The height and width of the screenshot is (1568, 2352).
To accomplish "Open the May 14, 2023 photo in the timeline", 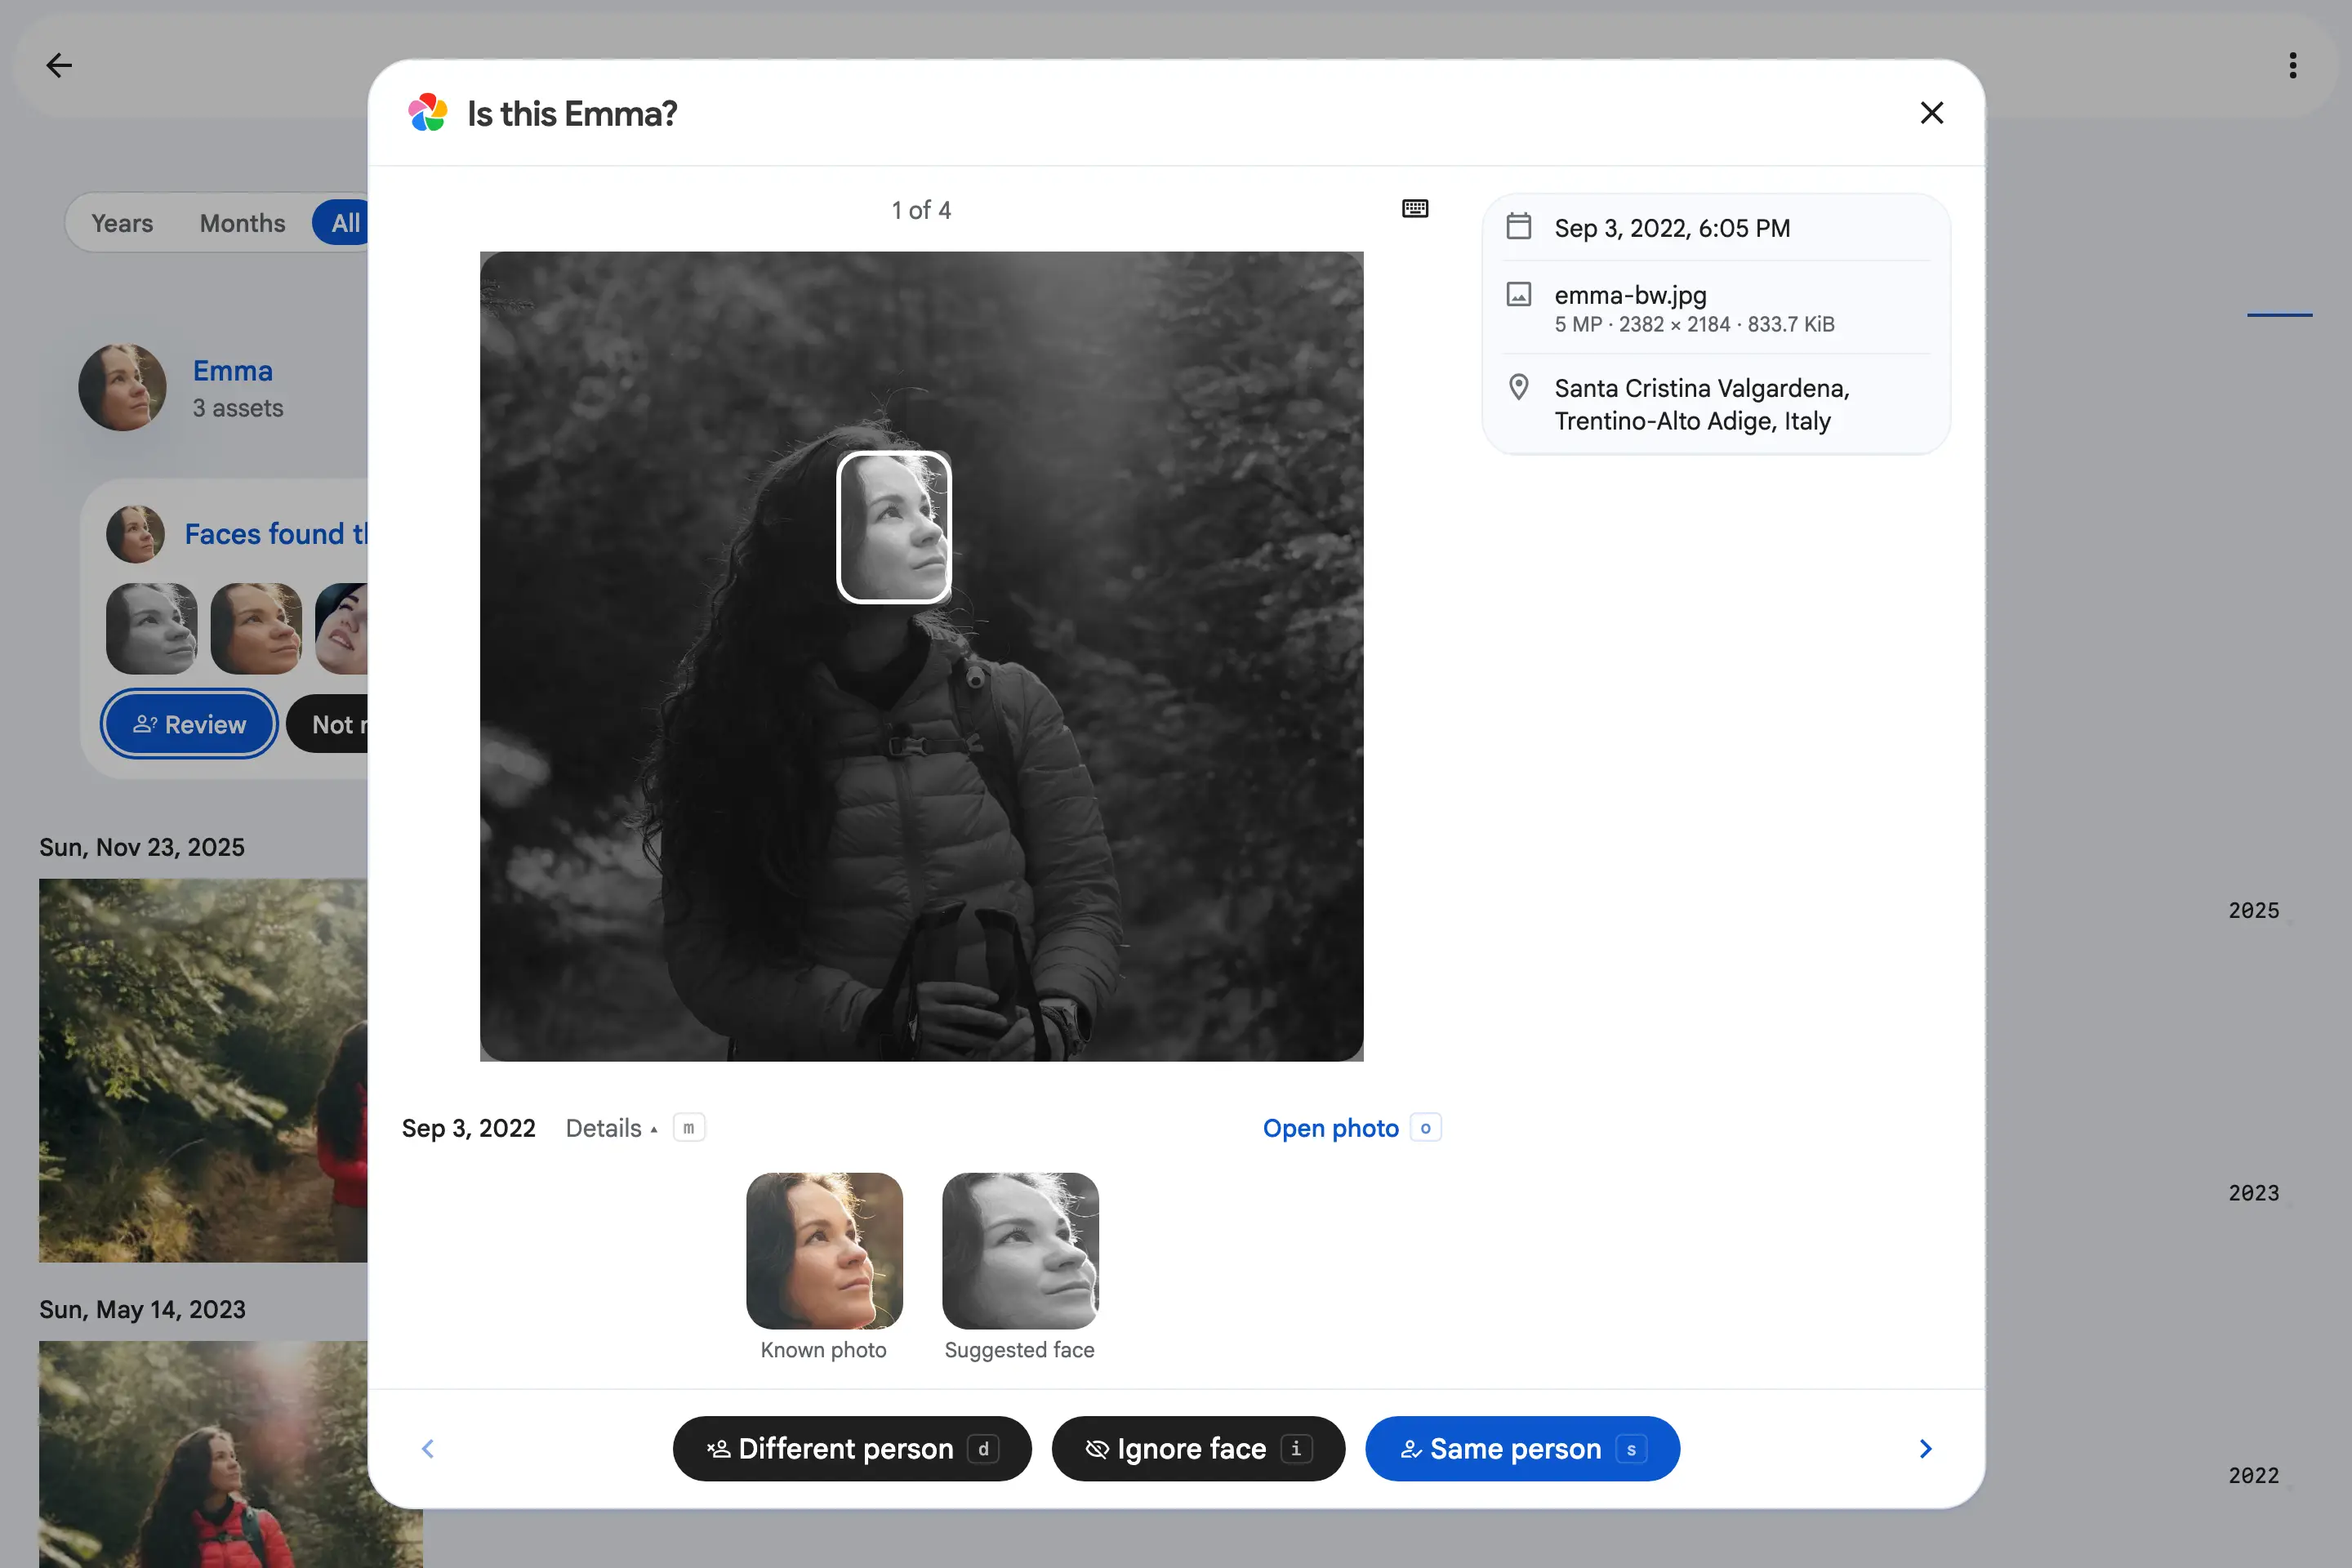I will (203, 1454).
